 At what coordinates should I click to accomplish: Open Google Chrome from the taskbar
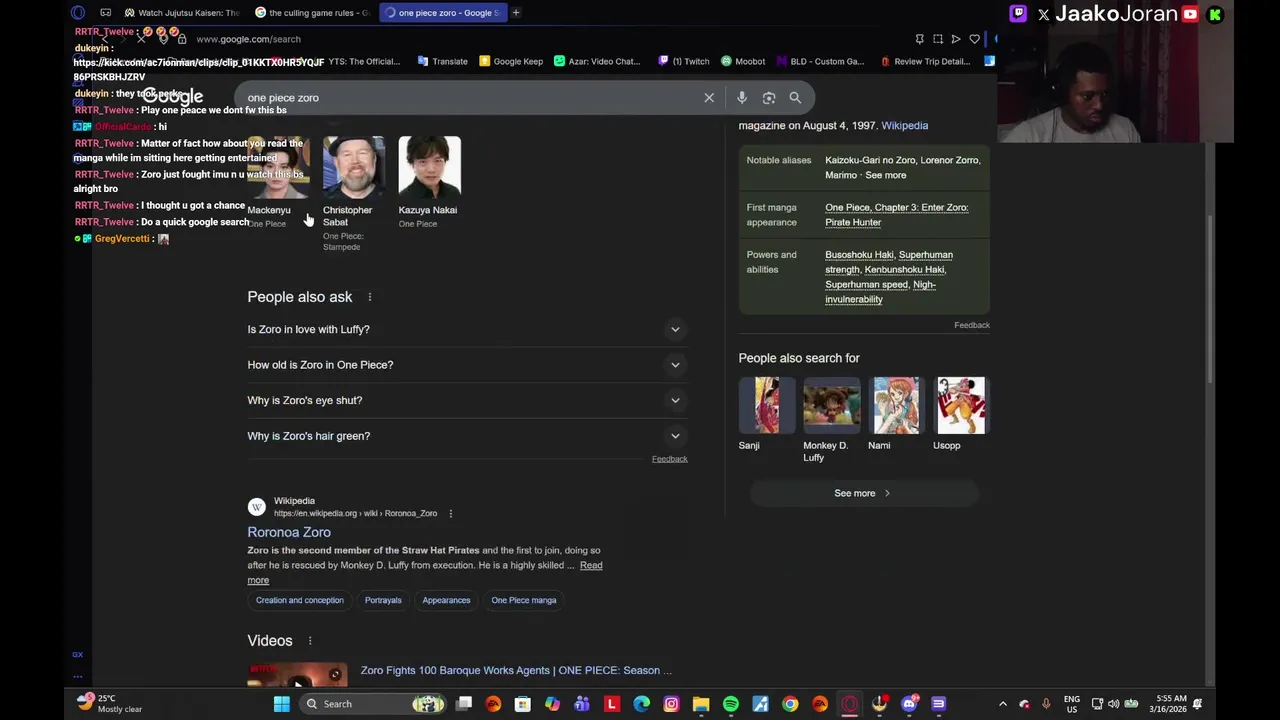pos(790,704)
